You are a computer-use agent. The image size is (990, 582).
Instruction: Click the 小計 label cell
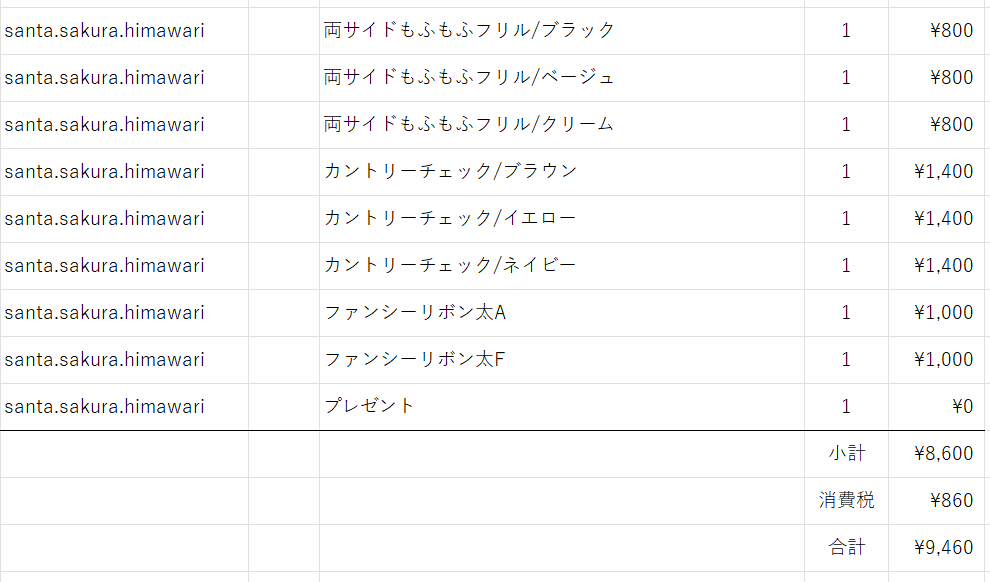[846, 453]
